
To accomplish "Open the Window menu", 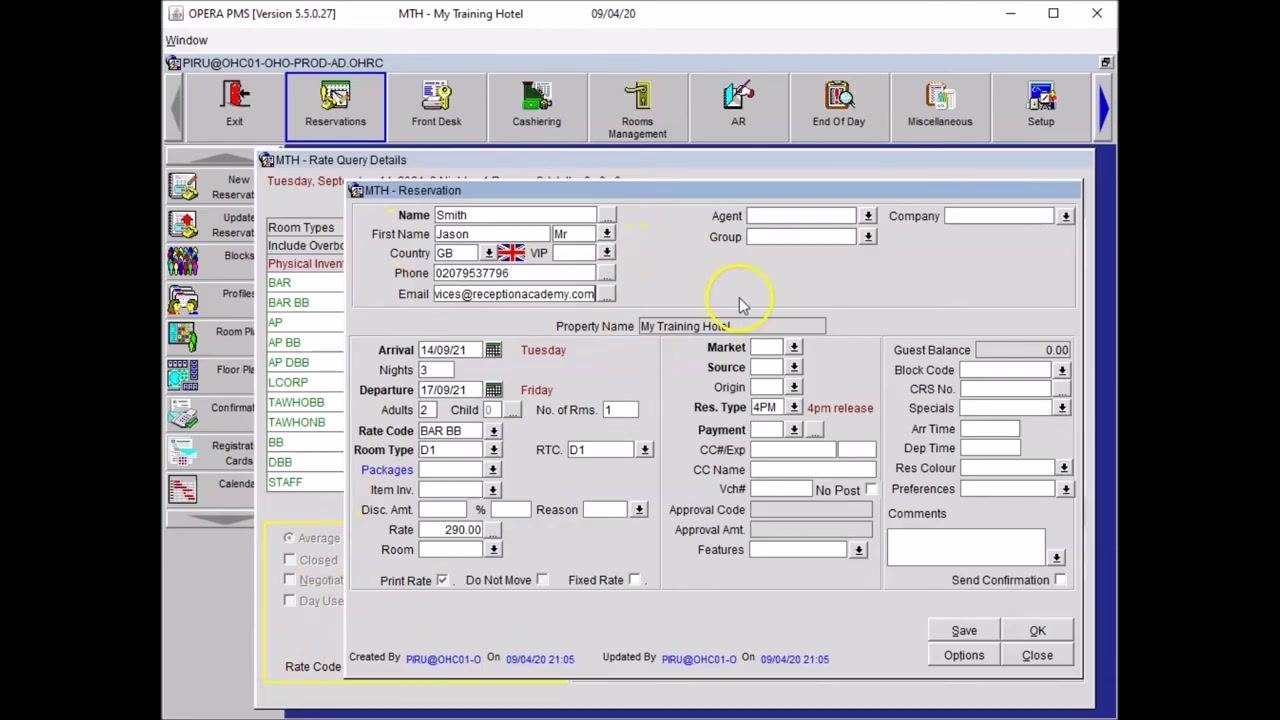I will pos(187,40).
